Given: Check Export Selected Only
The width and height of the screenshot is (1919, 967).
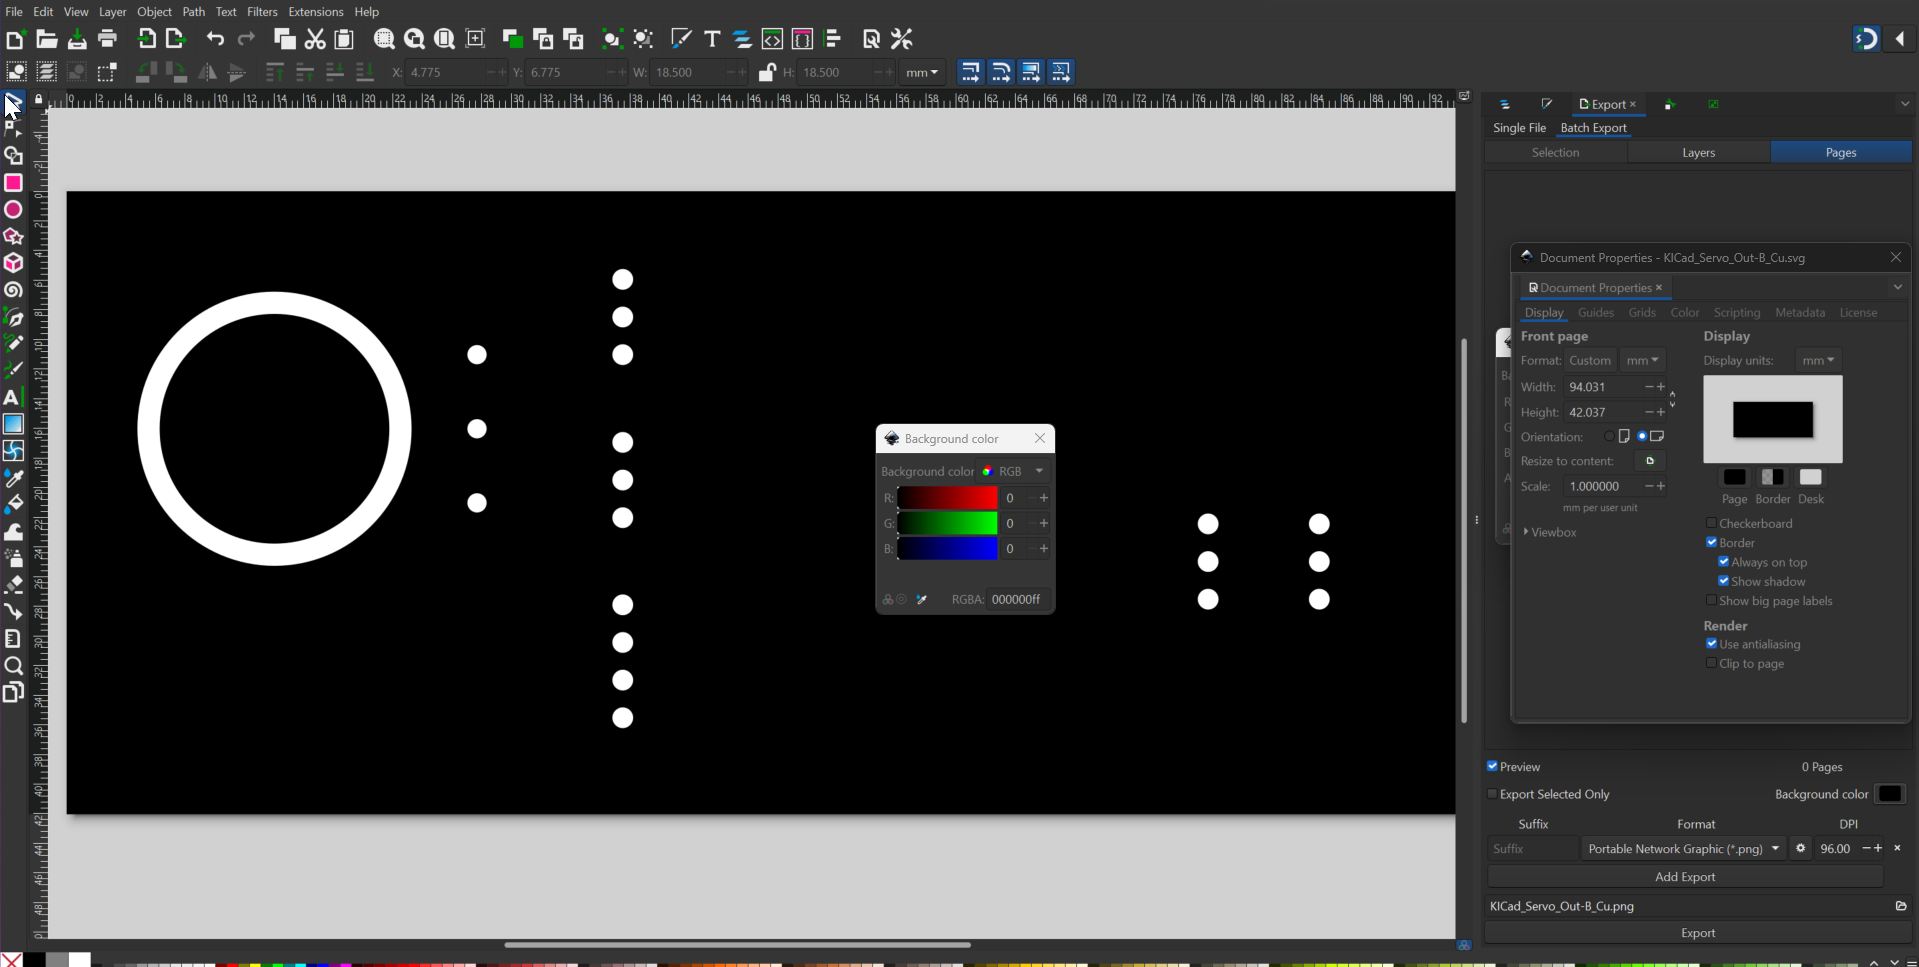Looking at the screenshot, I should tap(1492, 794).
